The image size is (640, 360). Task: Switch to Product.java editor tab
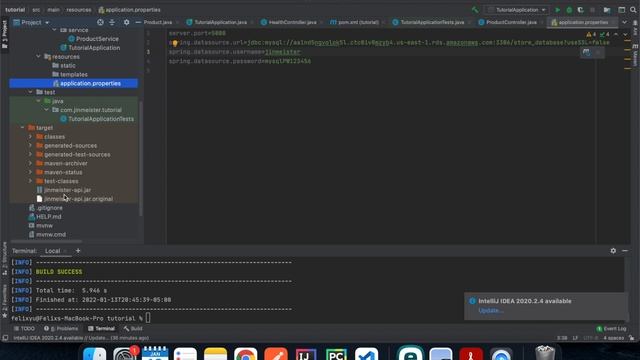[x=158, y=22]
